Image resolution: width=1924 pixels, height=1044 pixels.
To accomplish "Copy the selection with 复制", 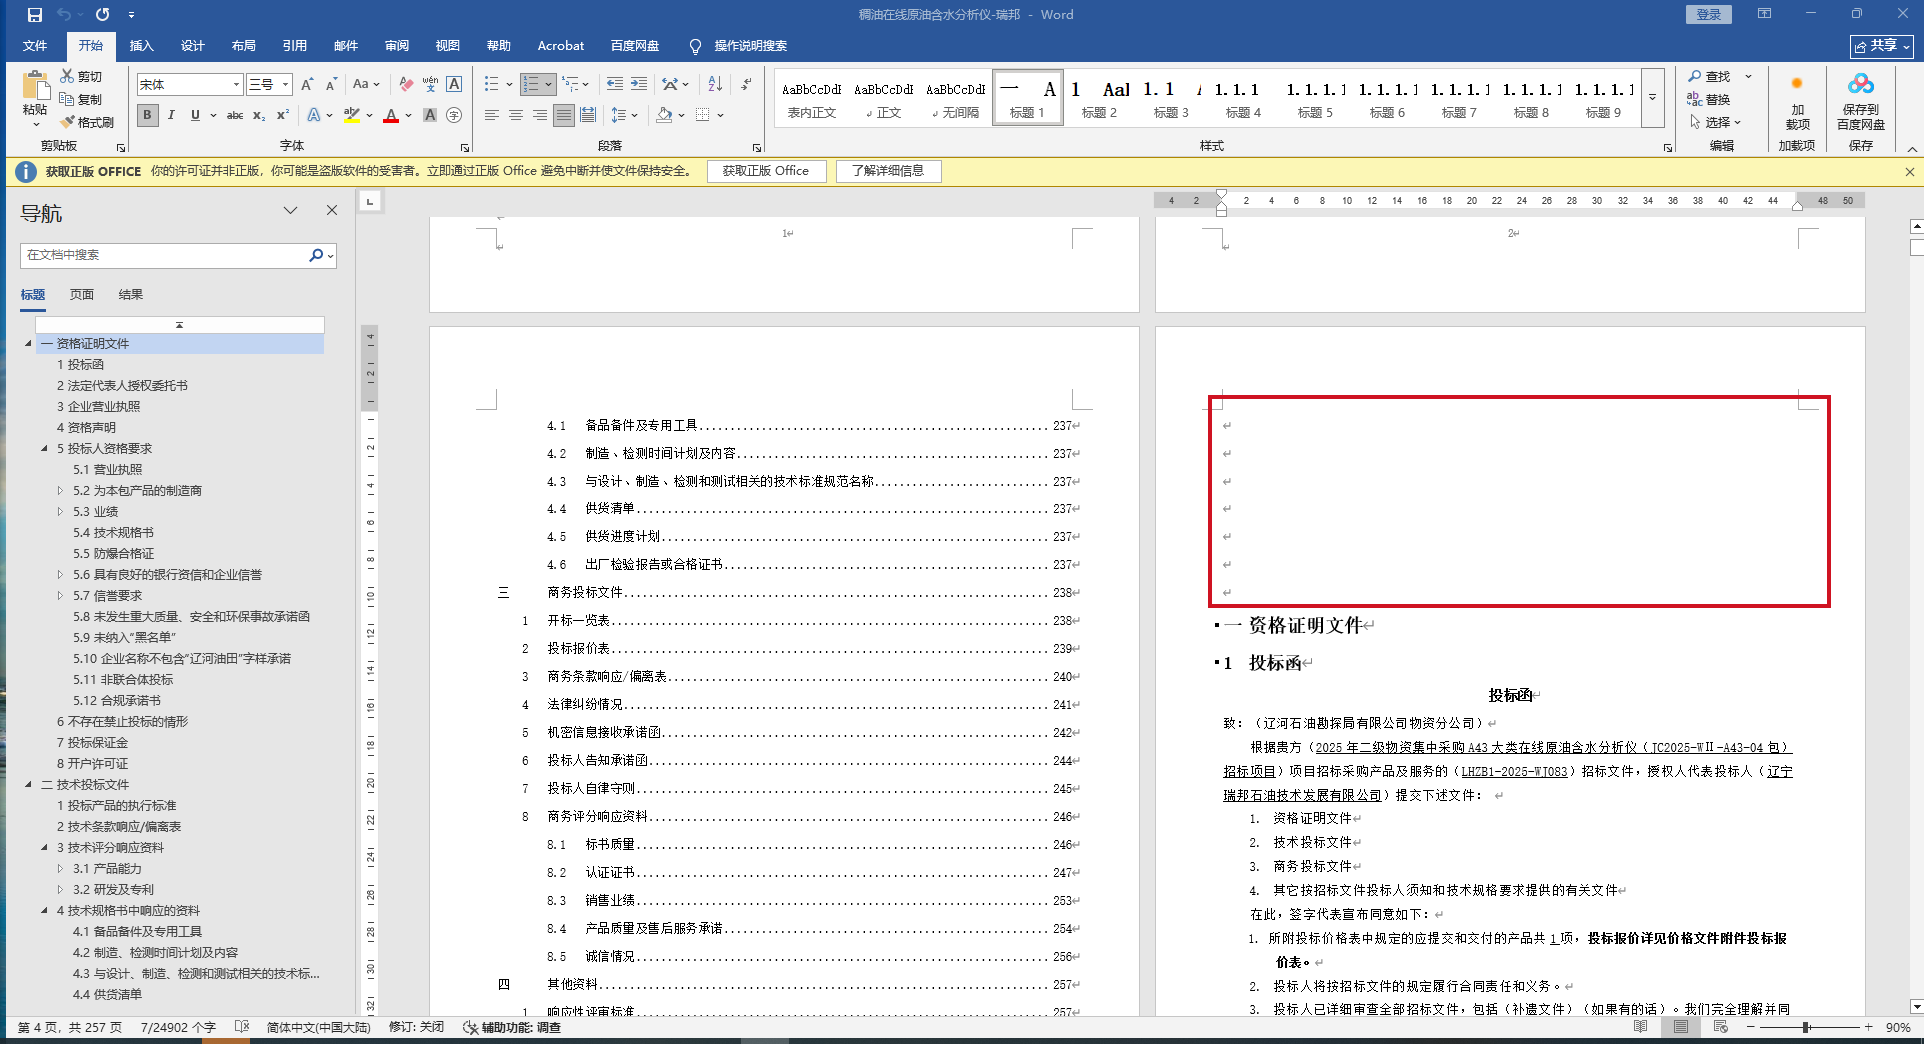I will coord(81,99).
